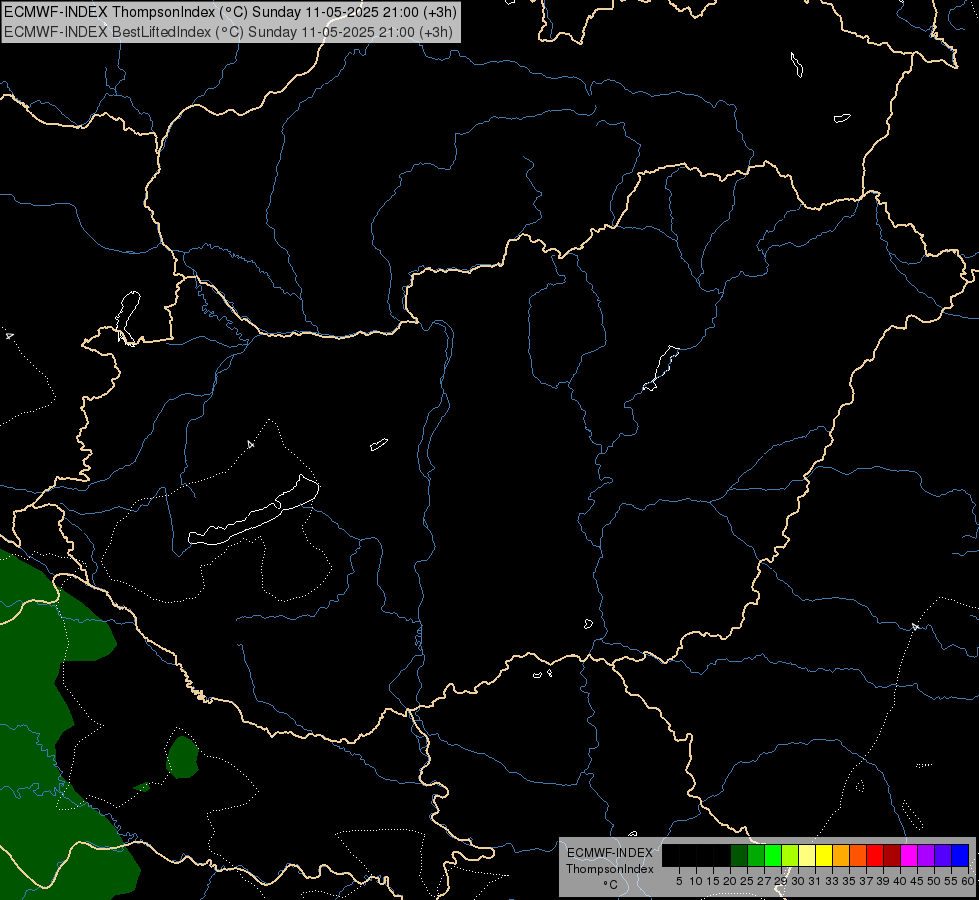Click the bright red 37-39 legend swatch
Screen dimensions: 979x900
pos(875,855)
